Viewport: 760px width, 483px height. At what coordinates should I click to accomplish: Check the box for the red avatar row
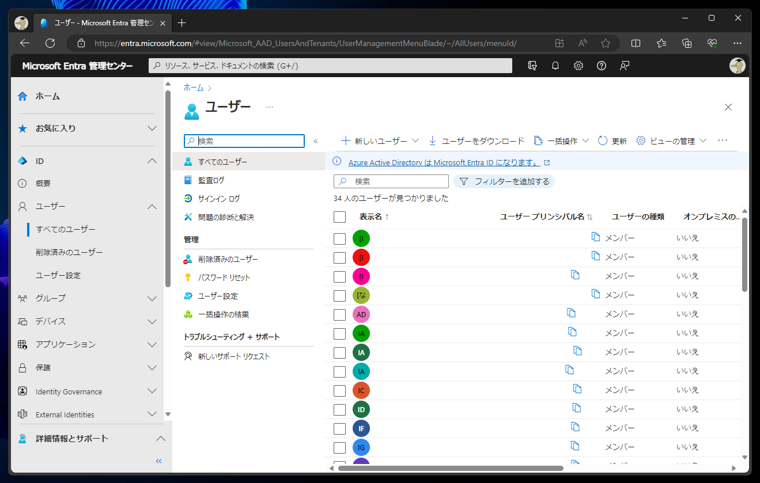[x=339, y=258]
